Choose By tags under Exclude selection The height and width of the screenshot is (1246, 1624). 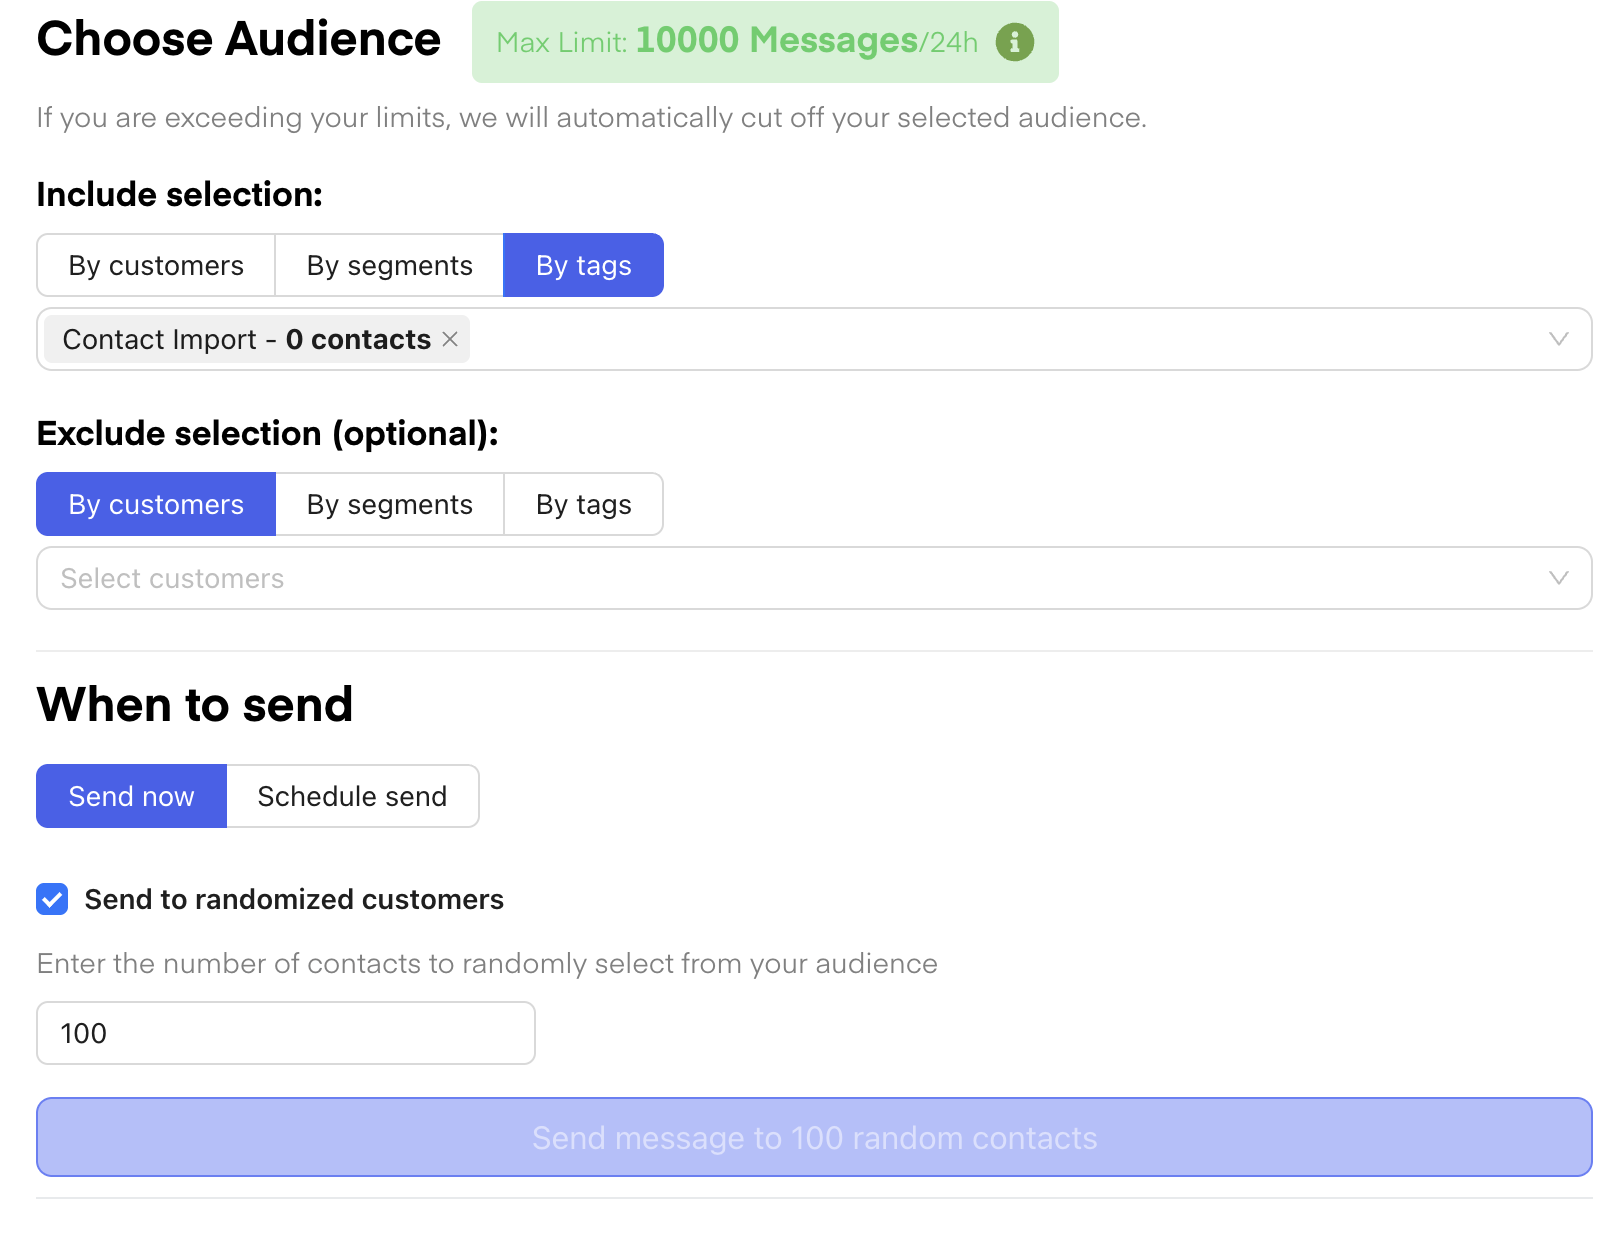pyautogui.click(x=583, y=504)
